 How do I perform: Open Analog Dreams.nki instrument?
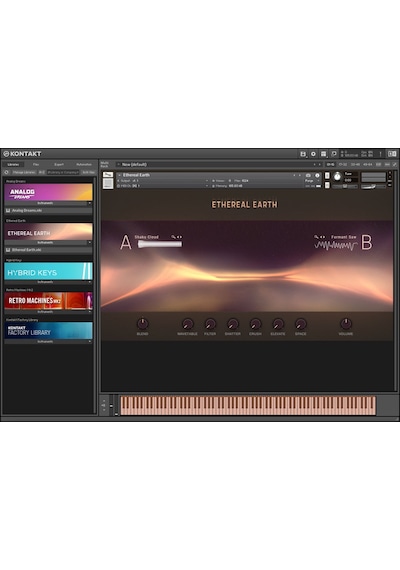48,210
